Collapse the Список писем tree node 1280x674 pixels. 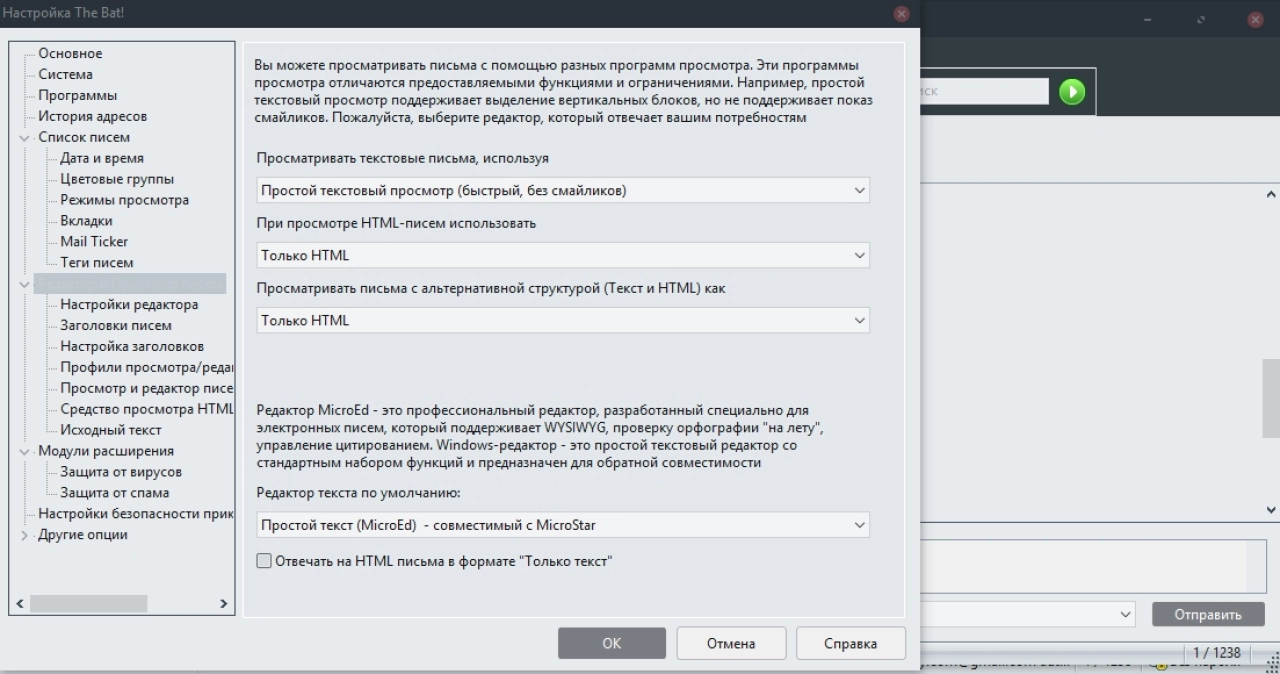click(25, 137)
